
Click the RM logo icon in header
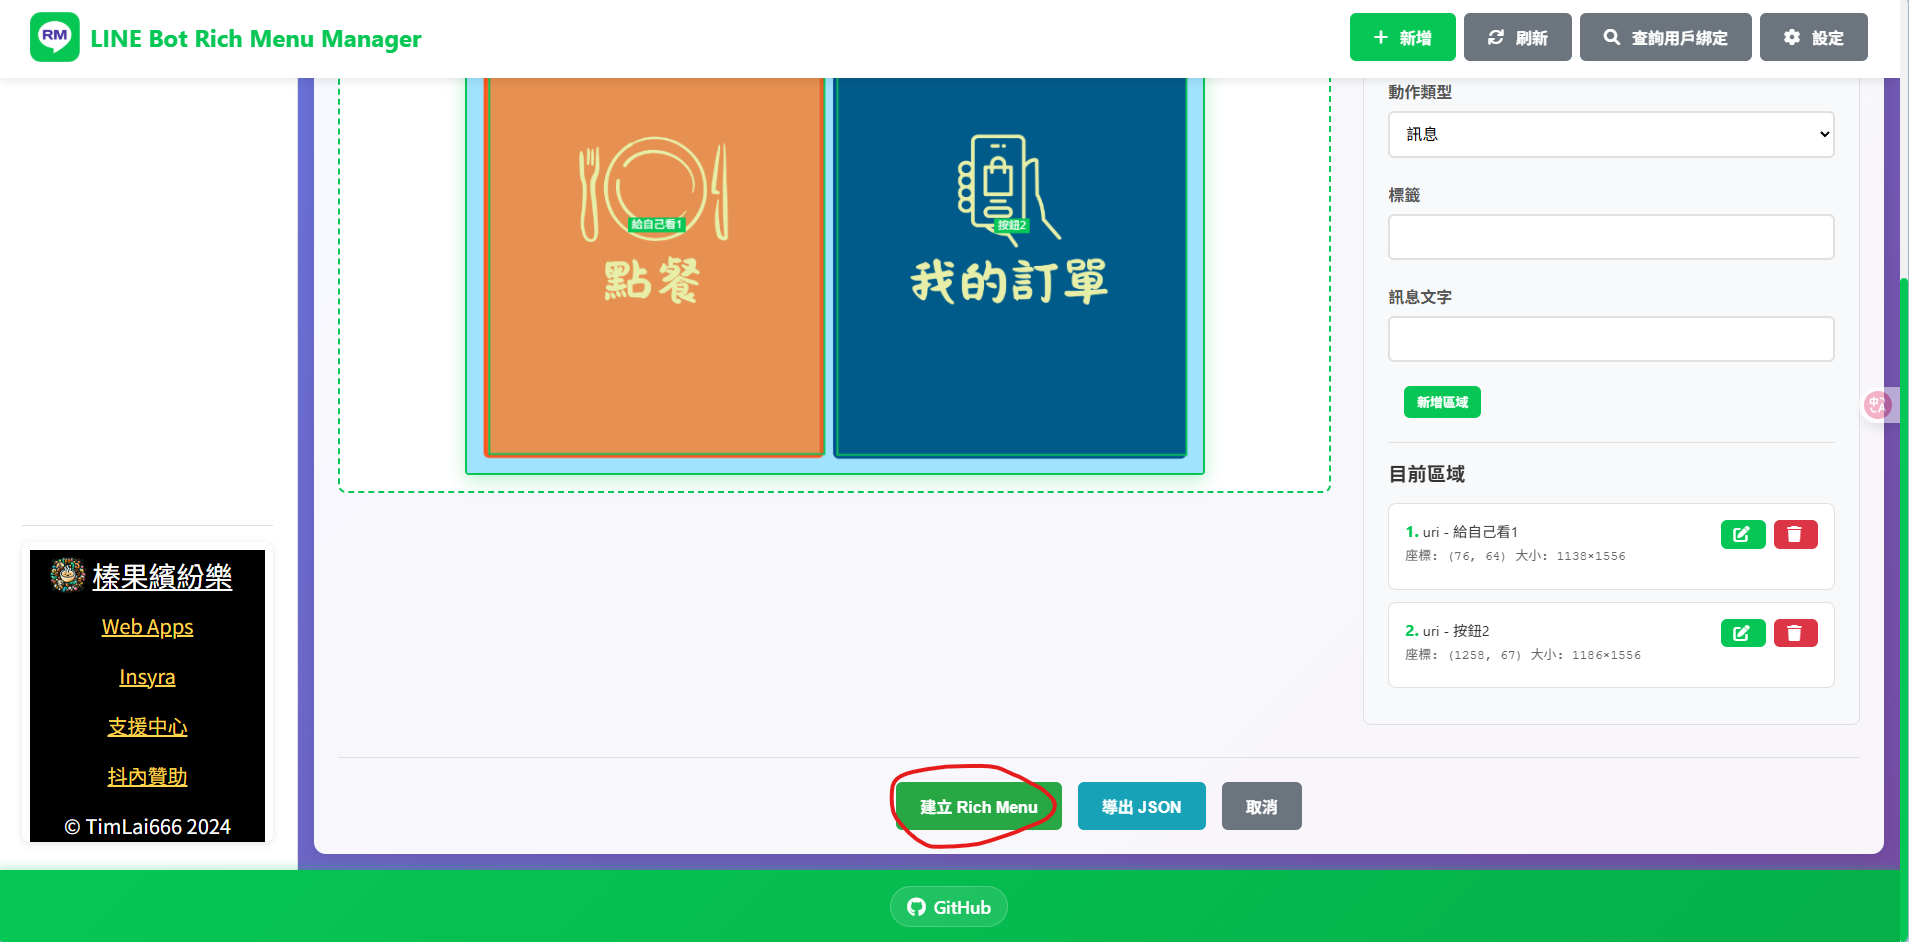coord(55,37)
